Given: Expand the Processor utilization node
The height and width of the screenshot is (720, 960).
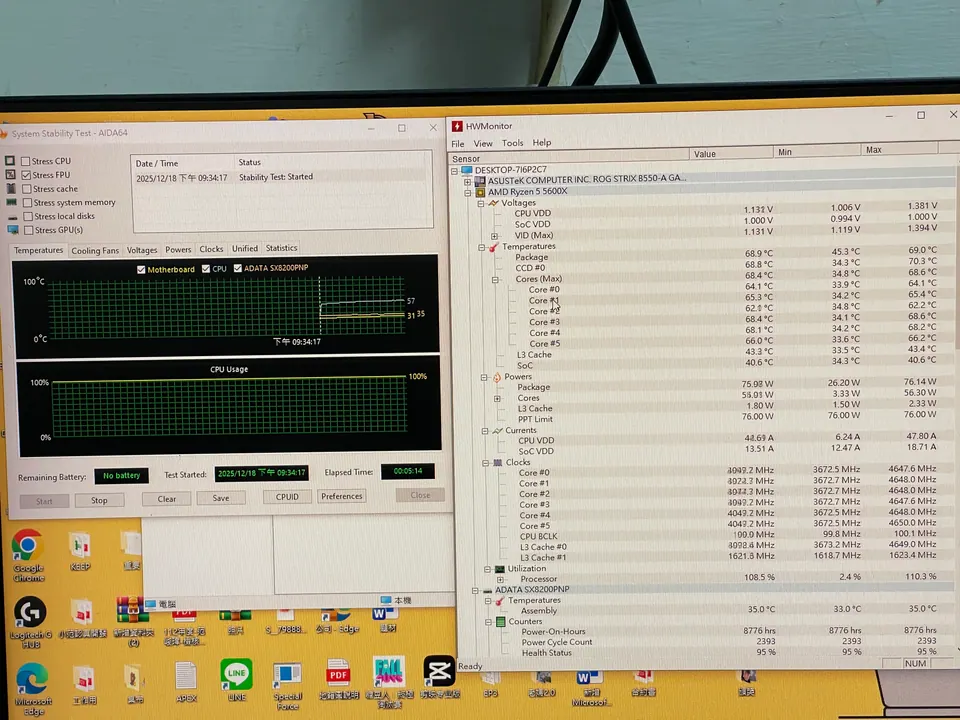Looking at the screenshot, I should tap(500, 579).
